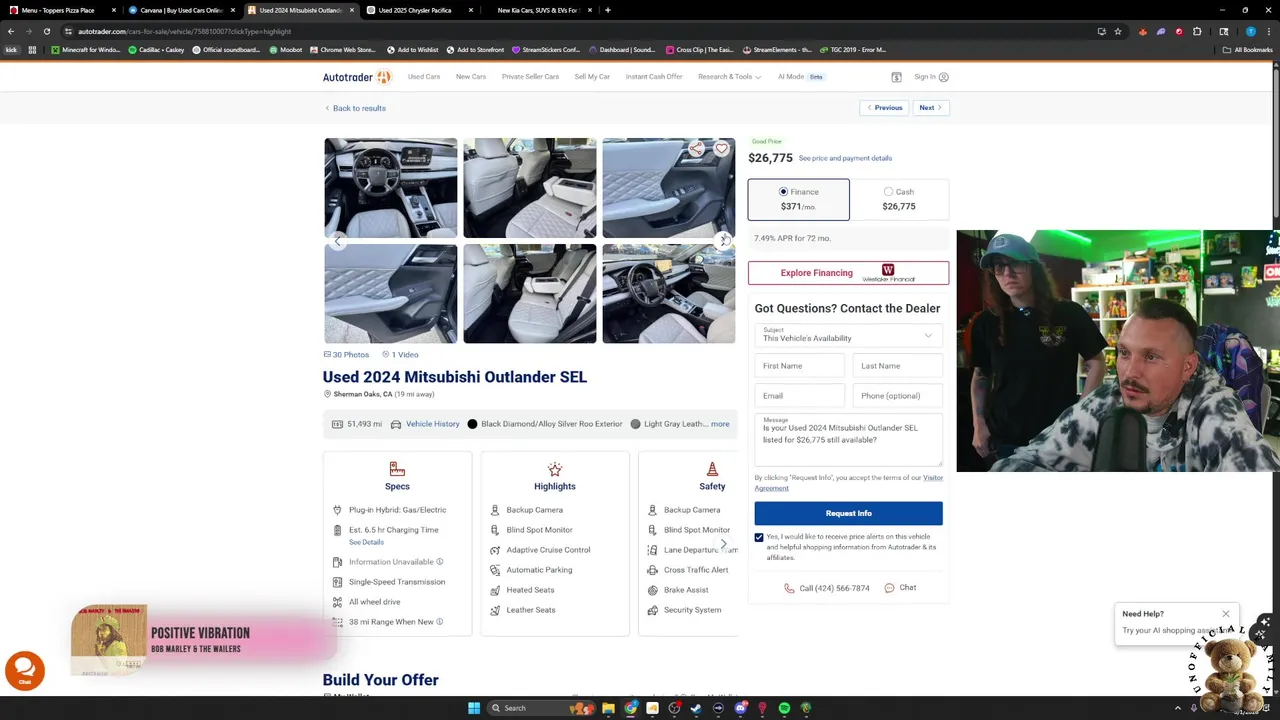Screen dimensions: 1280x720
Task: Click the Safety cone icon
Action: [x=712, y=469]
